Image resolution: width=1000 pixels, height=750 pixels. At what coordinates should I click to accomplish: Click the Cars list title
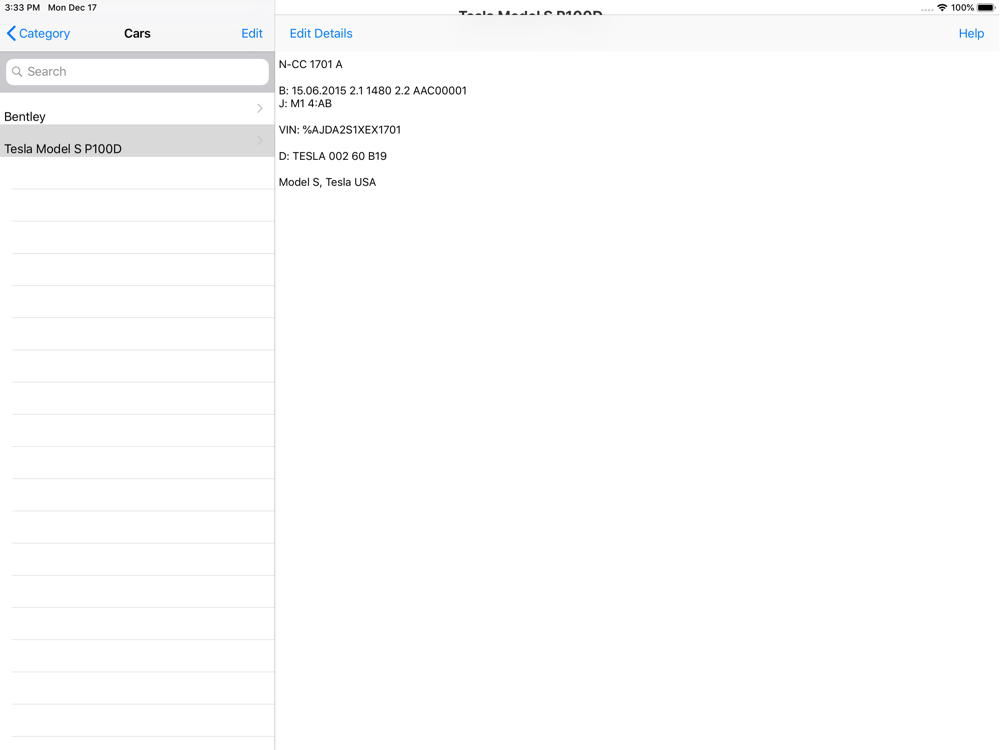(137, 33)
